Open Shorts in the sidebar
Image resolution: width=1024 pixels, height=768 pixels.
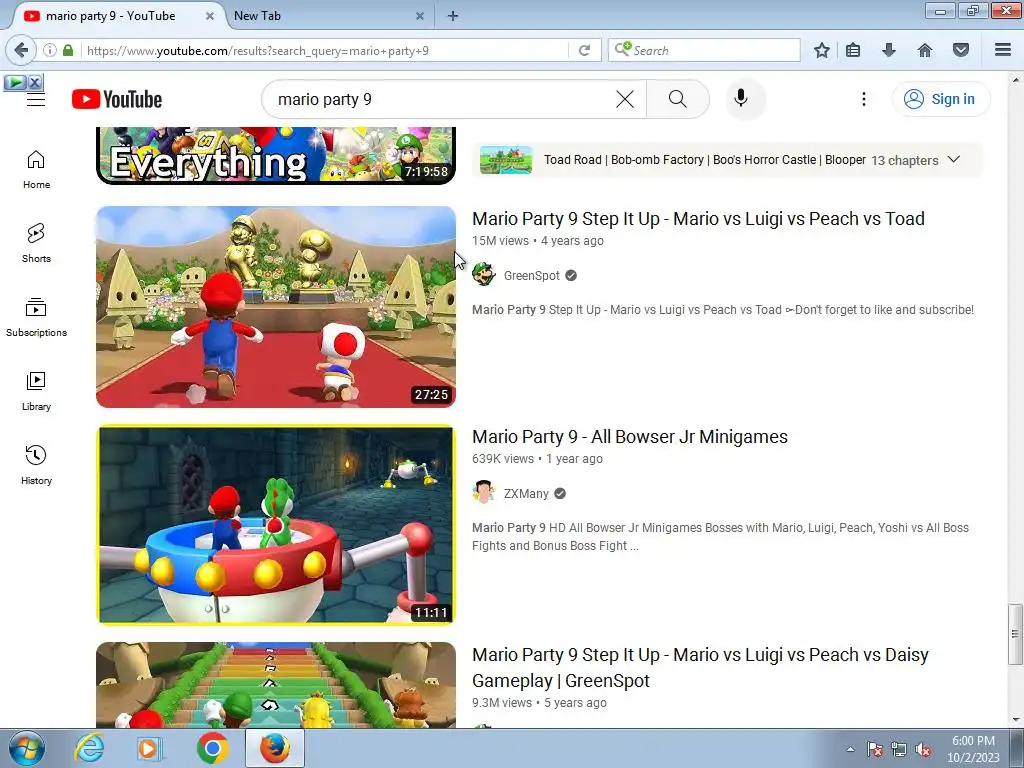coord(36,243)
